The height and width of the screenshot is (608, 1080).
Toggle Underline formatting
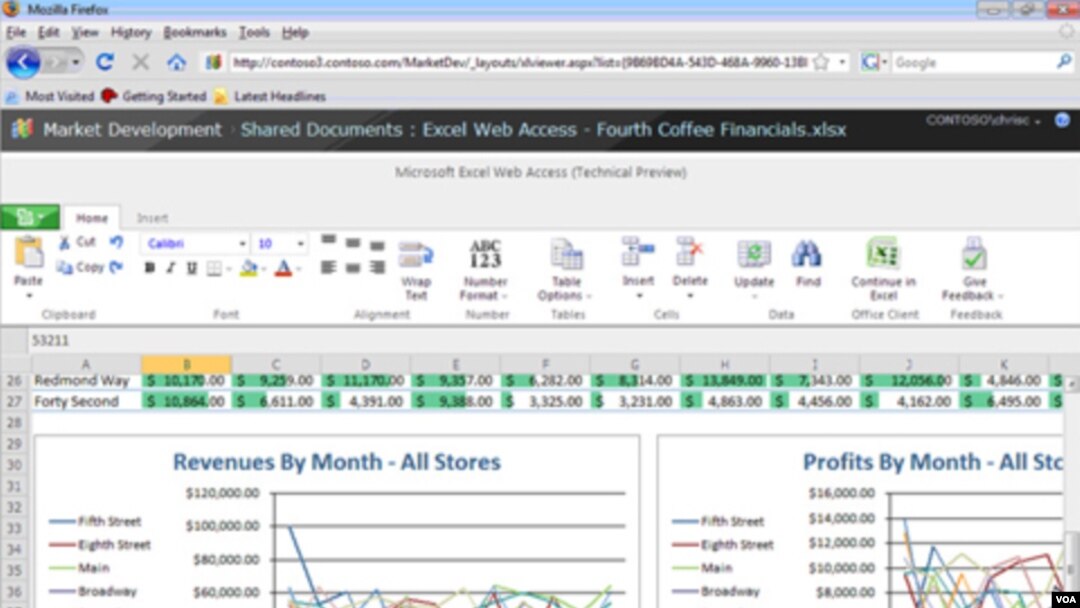[192, 269]
